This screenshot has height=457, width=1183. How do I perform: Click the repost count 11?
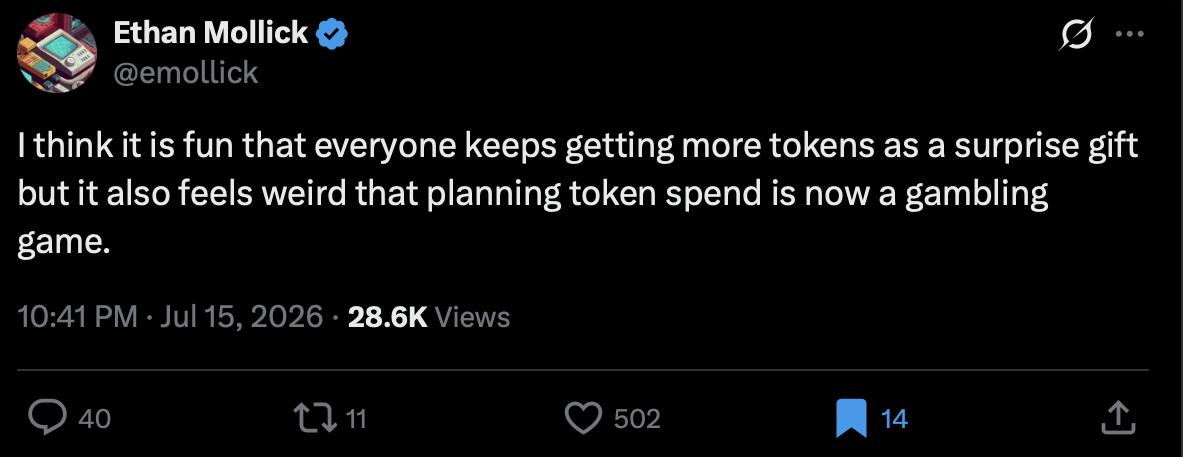[x=356, y=419]
